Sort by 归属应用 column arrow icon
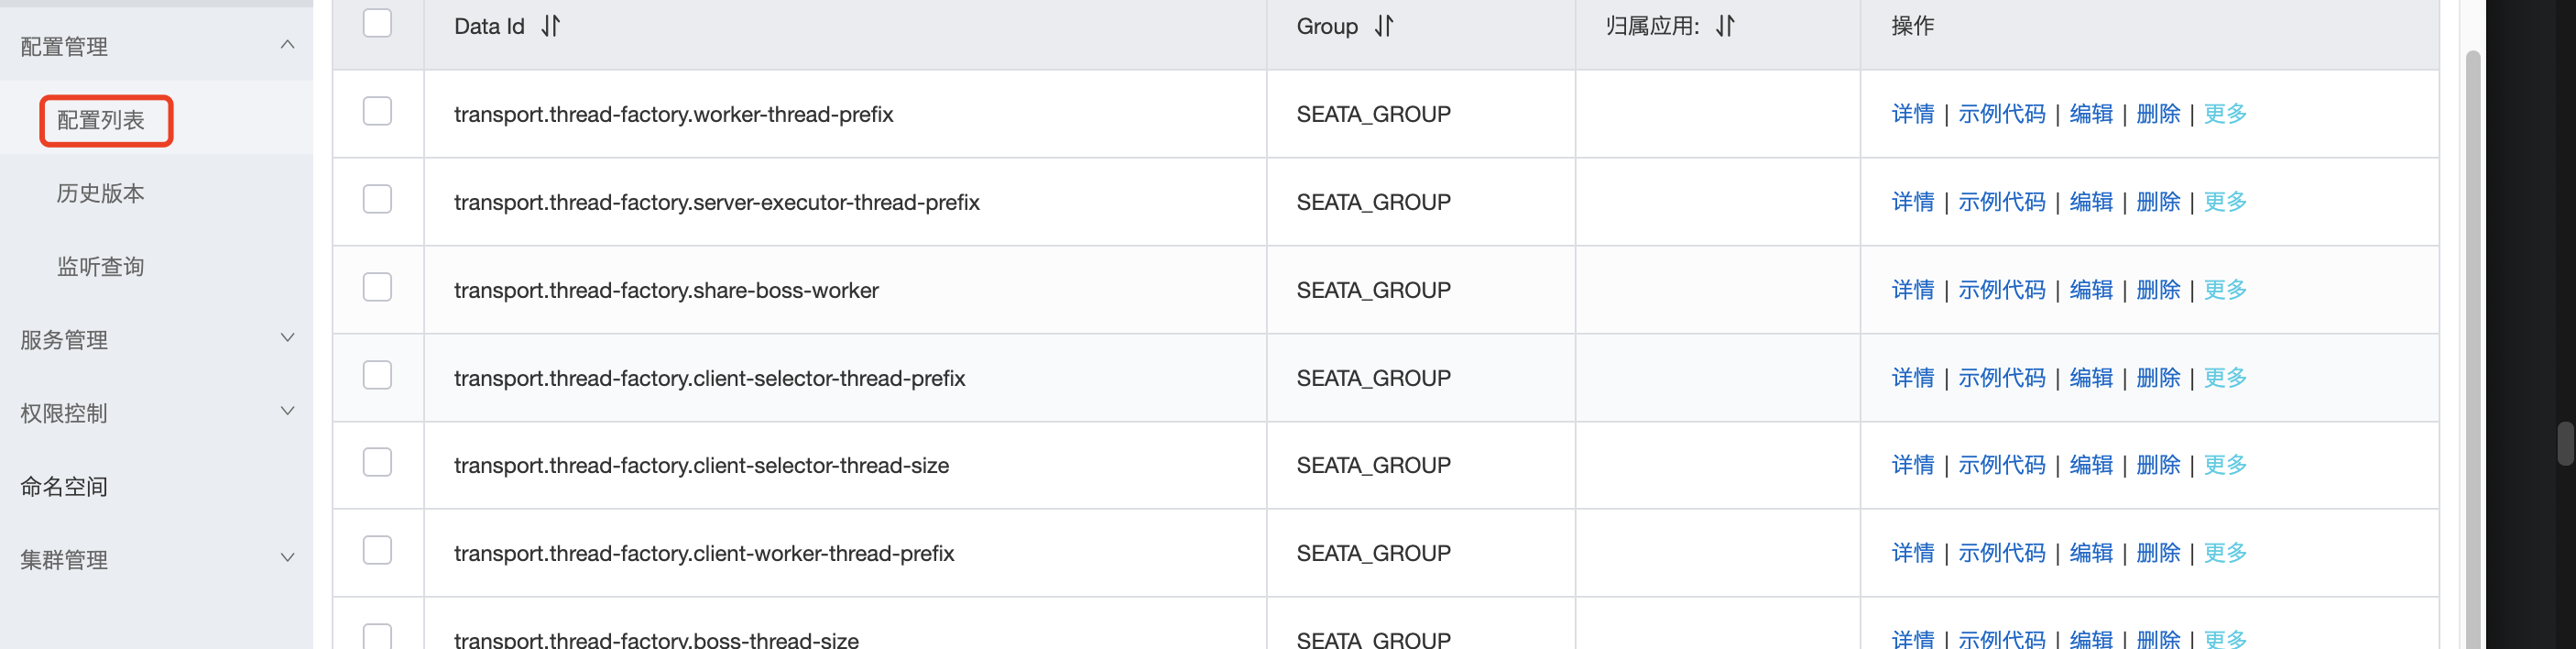The height and width of the screenshot is (649, 2576). coord(1724,26)
